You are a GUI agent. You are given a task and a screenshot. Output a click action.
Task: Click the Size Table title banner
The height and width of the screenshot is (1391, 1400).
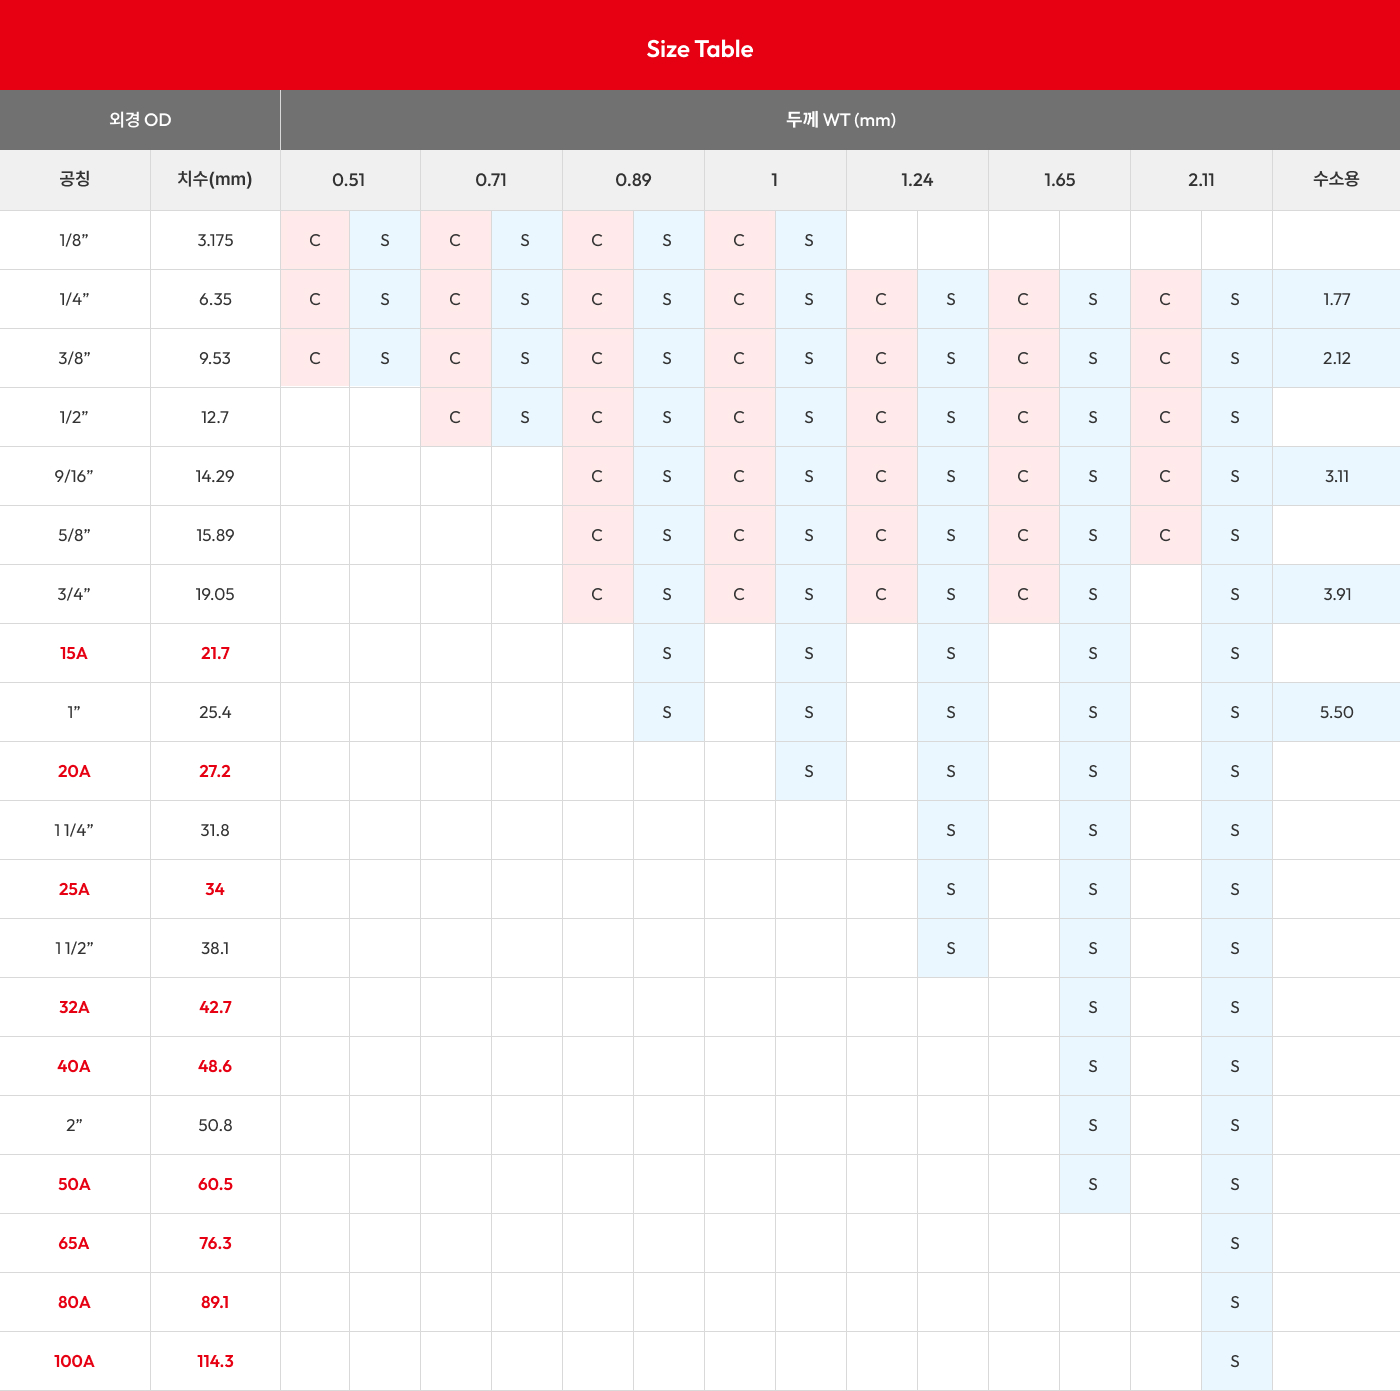pos(699,49)
